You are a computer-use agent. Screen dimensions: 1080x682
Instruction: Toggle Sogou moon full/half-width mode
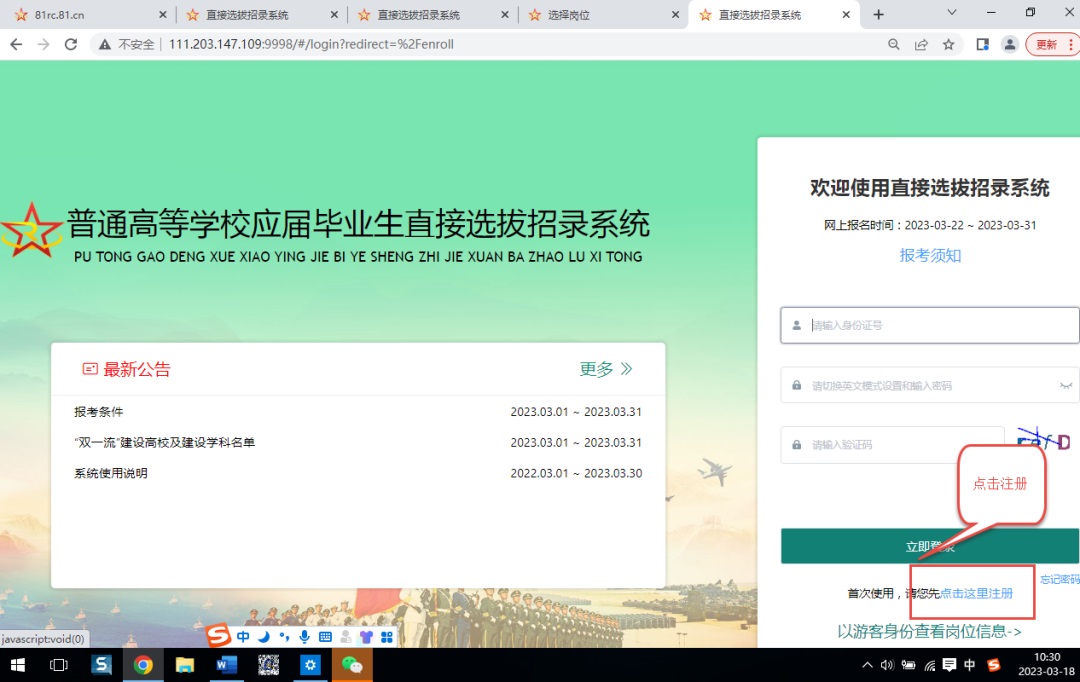click(x=264, y=636)
